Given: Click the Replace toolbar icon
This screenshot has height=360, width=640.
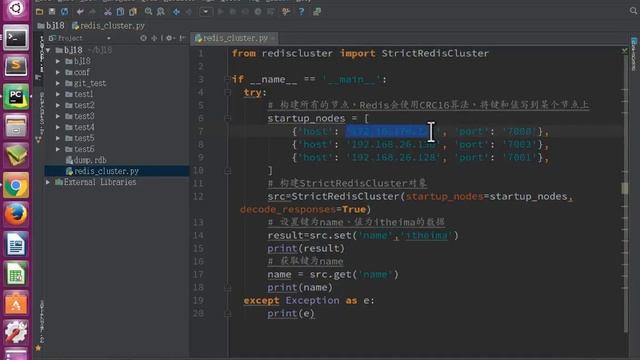Looking at the screenshot, I should click(161, 12).
